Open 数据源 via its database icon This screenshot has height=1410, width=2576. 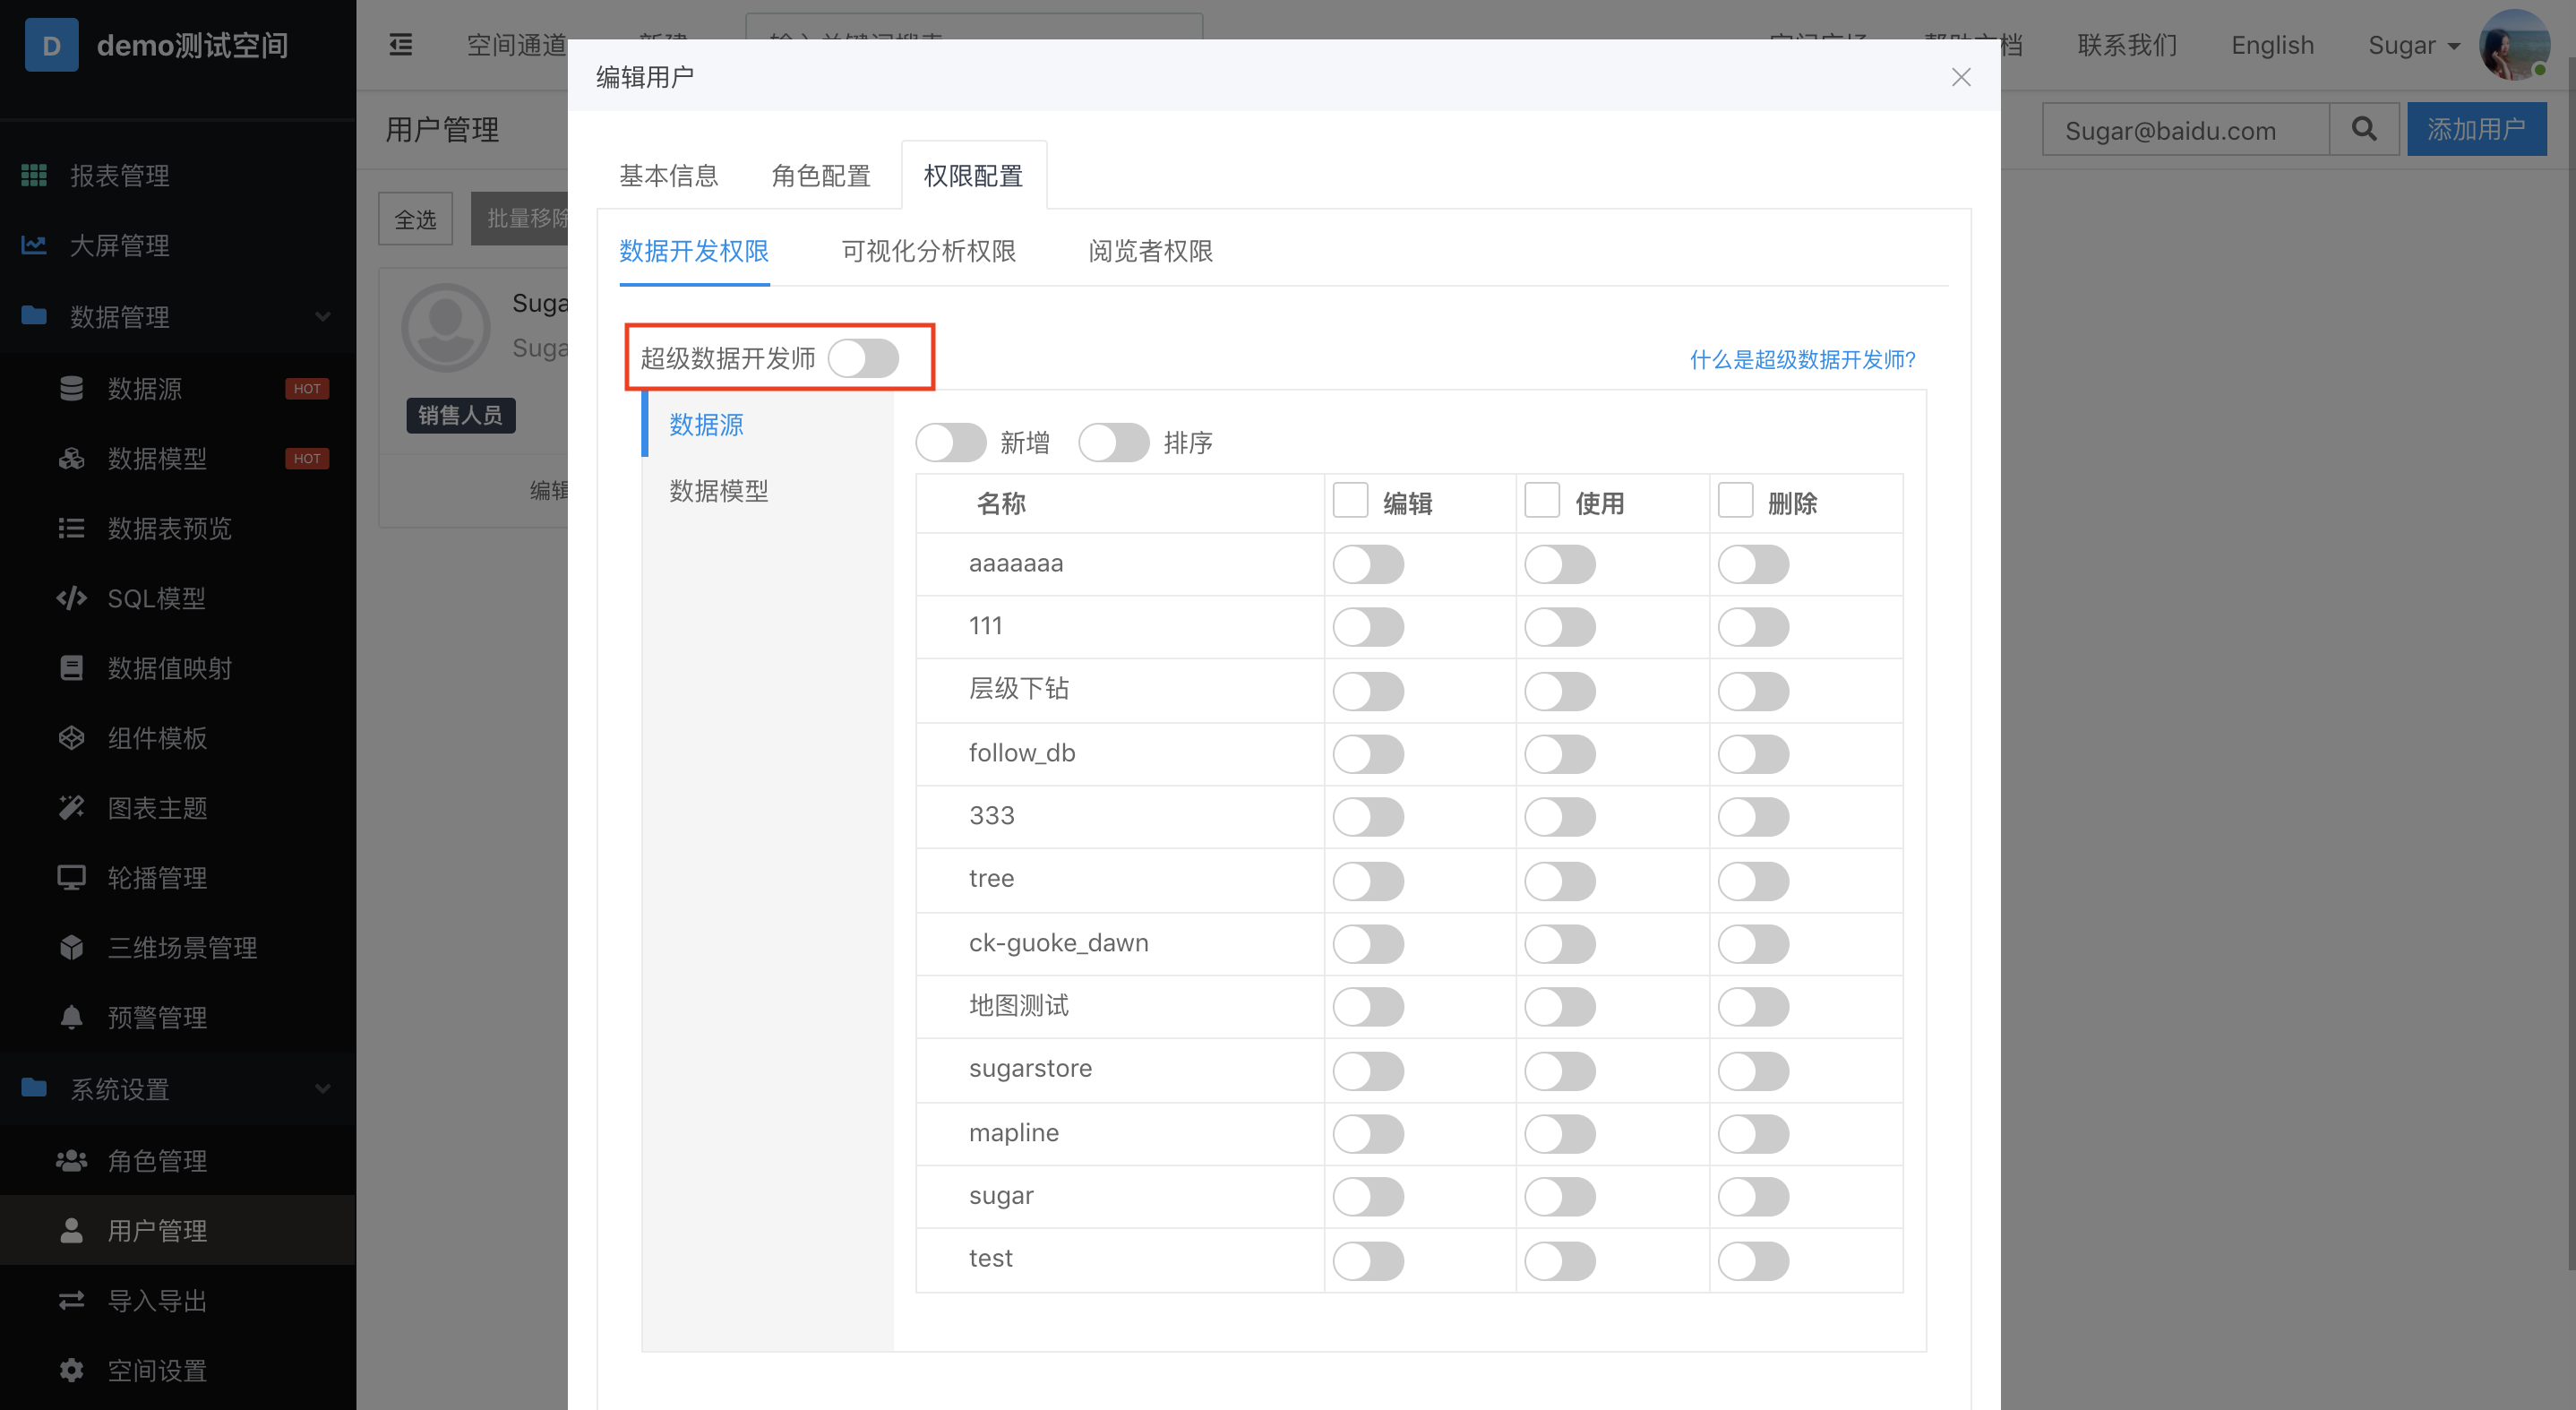(71, 388)
